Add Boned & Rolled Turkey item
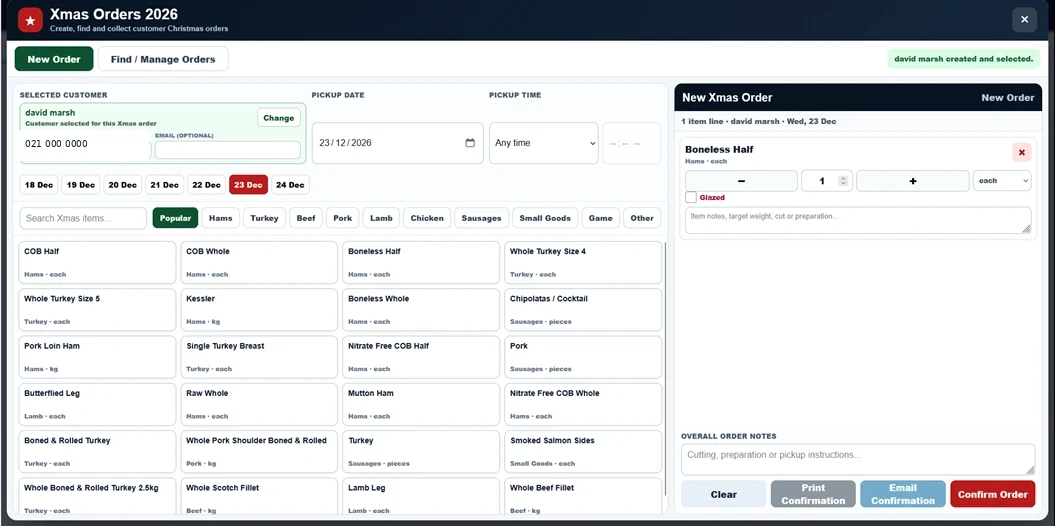 (97, 452)
